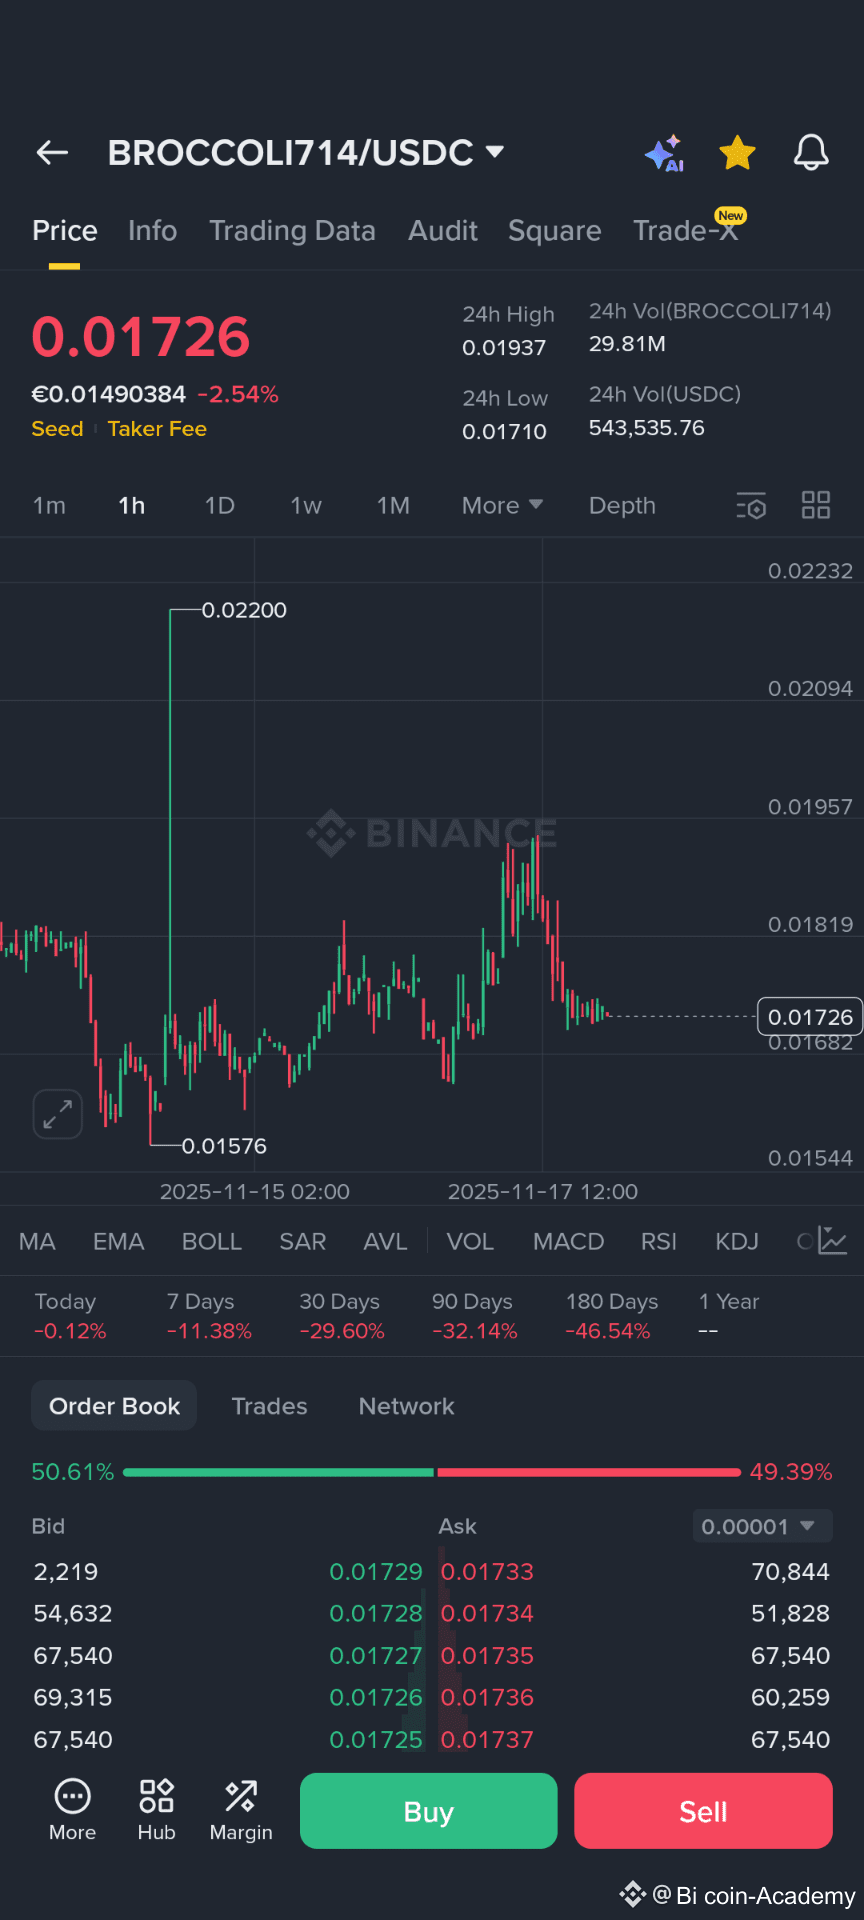This screenshot has height=1920, width=864.
Task: Tap the green Buy button
Action: (x=429, y=1811)
